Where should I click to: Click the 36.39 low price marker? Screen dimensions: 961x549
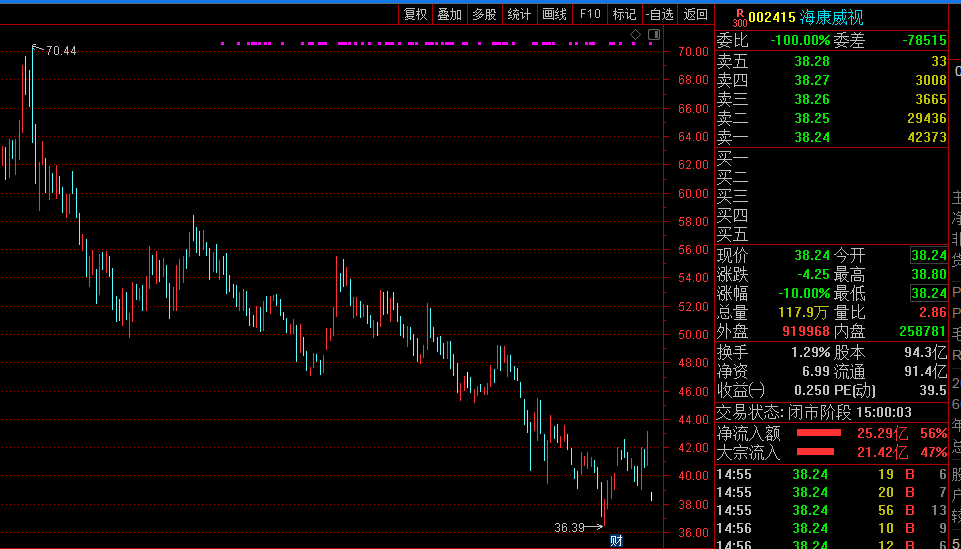pyautogui.click(x=569, y=527)
